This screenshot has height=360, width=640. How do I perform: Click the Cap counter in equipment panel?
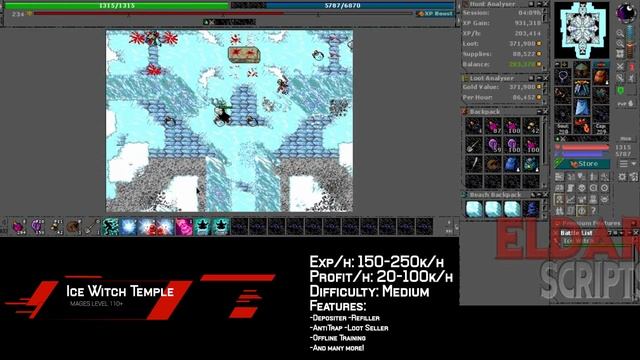coord(600,129)
